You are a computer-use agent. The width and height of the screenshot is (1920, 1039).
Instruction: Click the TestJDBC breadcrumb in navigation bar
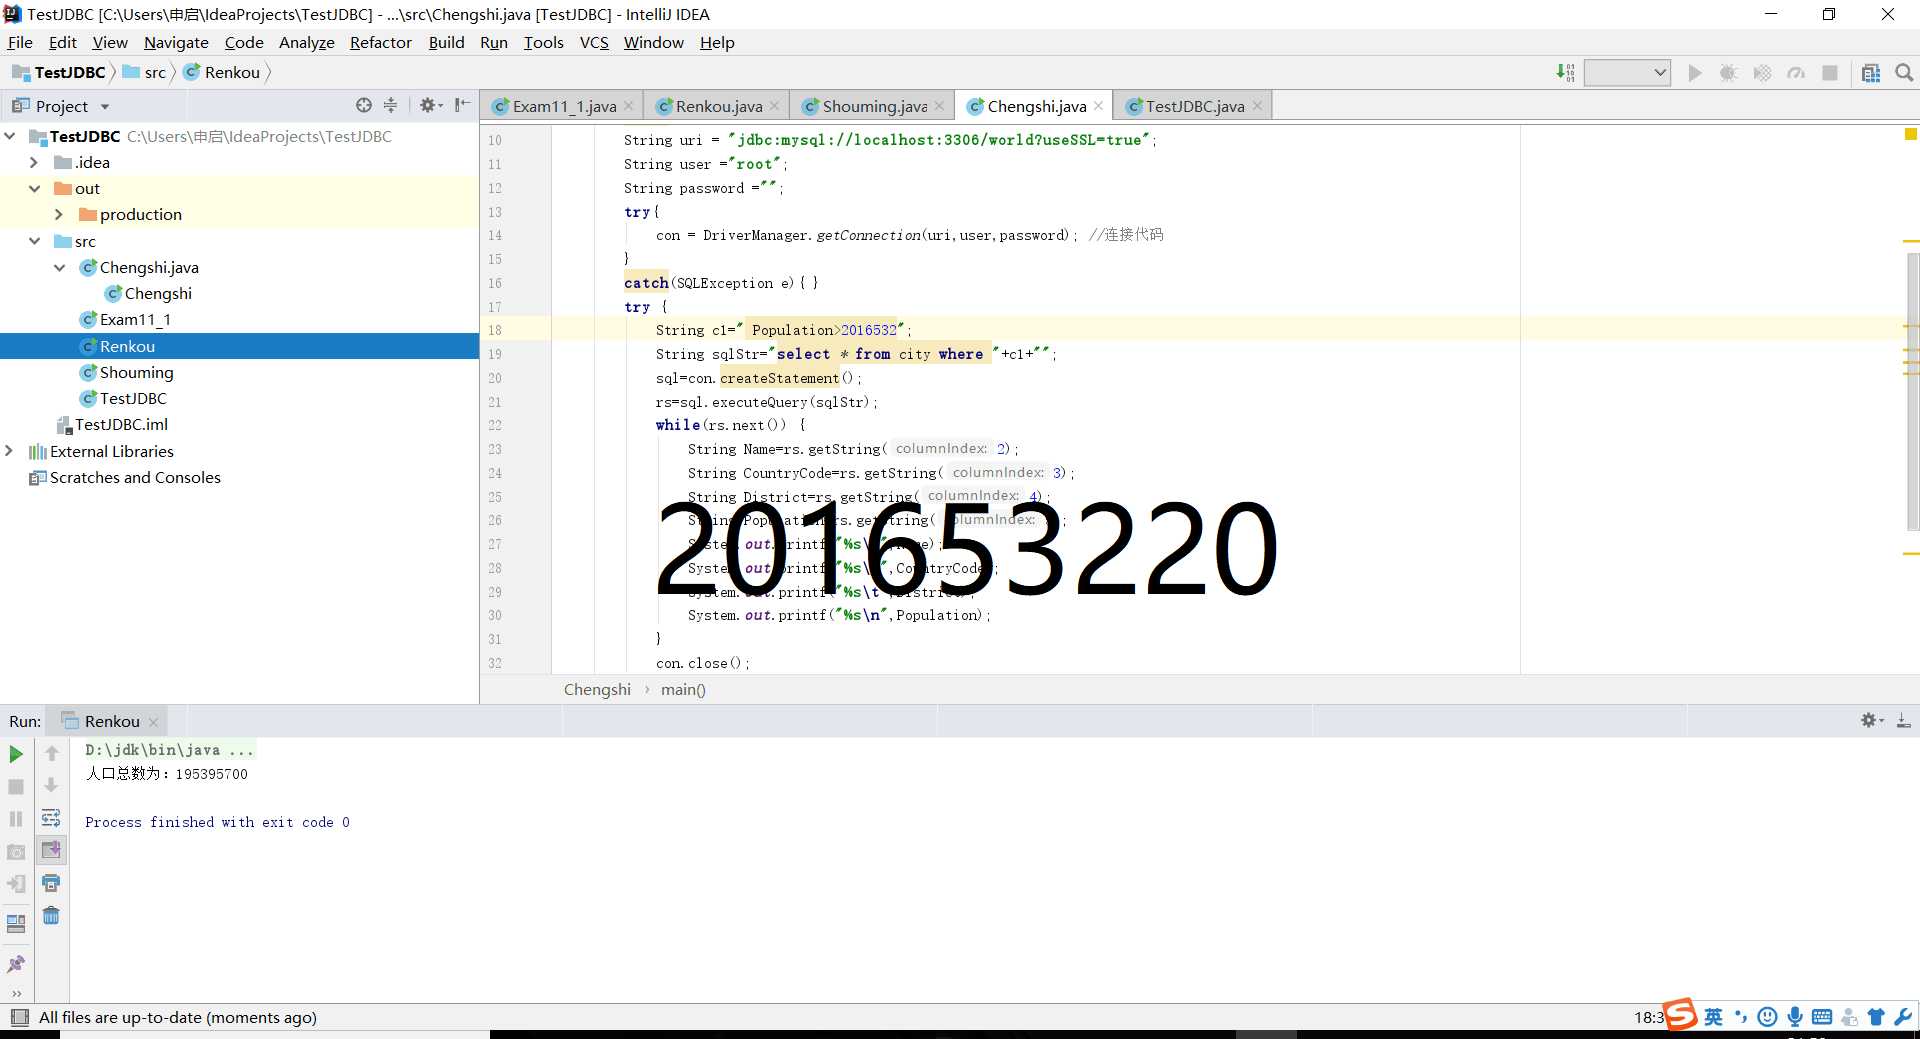(x=59, y=72)
